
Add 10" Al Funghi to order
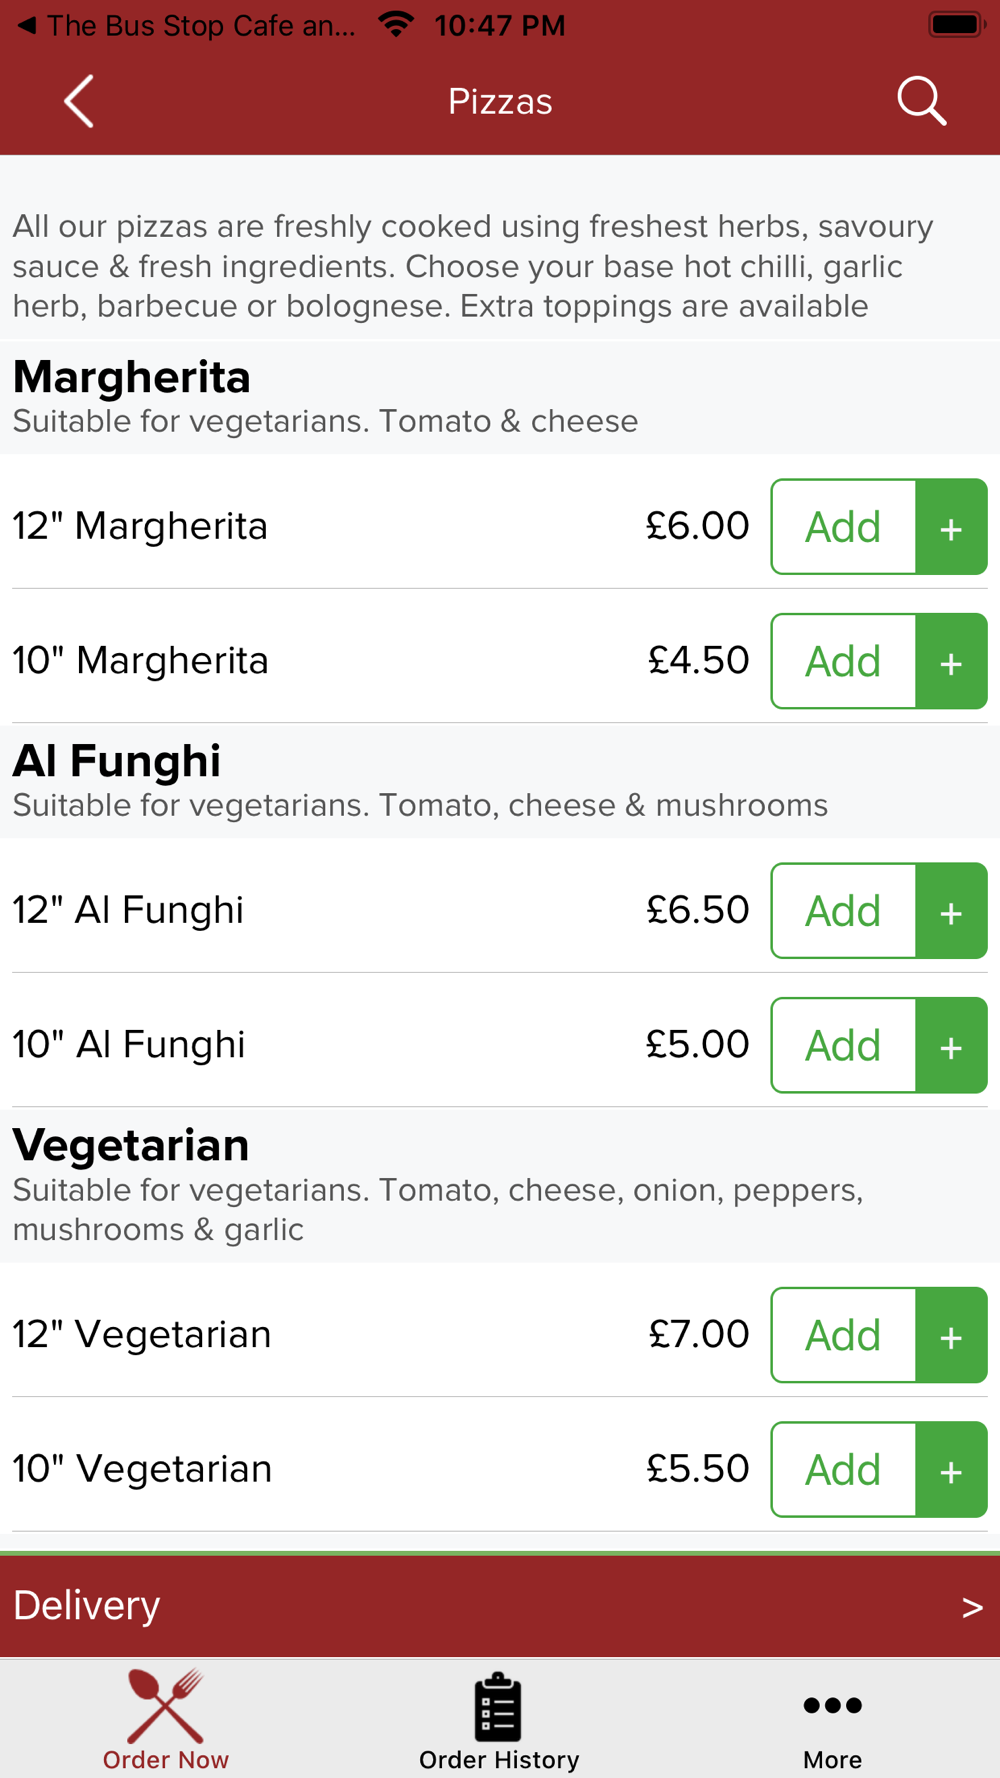pos(844,1045)
